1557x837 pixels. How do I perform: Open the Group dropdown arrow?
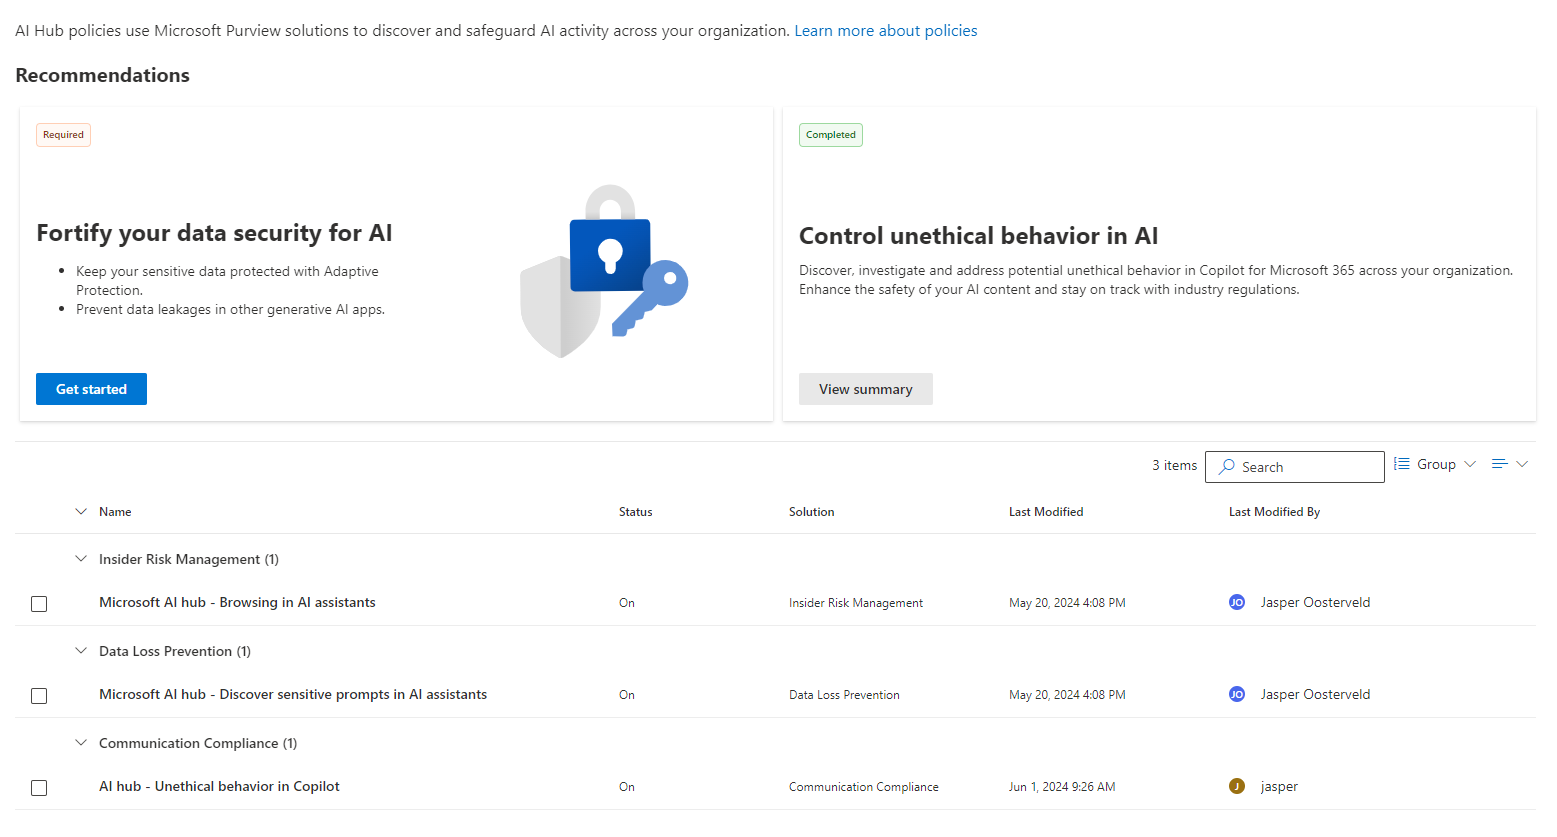pyautogui.click(x=1470, y=464)
